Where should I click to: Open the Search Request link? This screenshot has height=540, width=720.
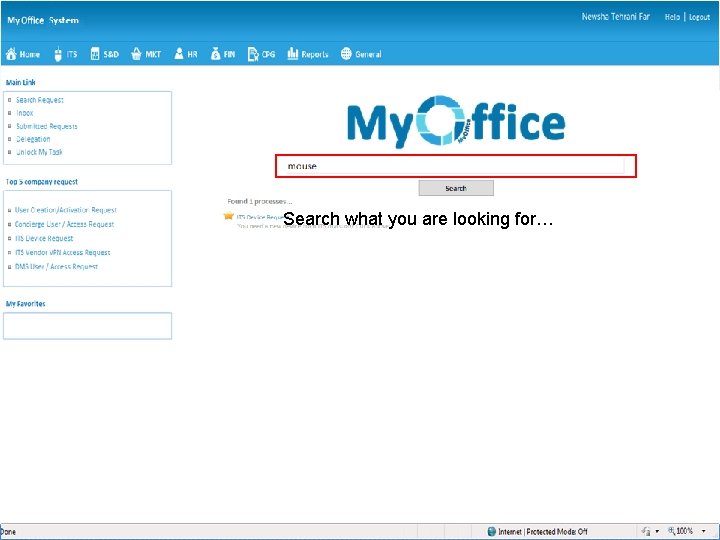pos(40,100)
